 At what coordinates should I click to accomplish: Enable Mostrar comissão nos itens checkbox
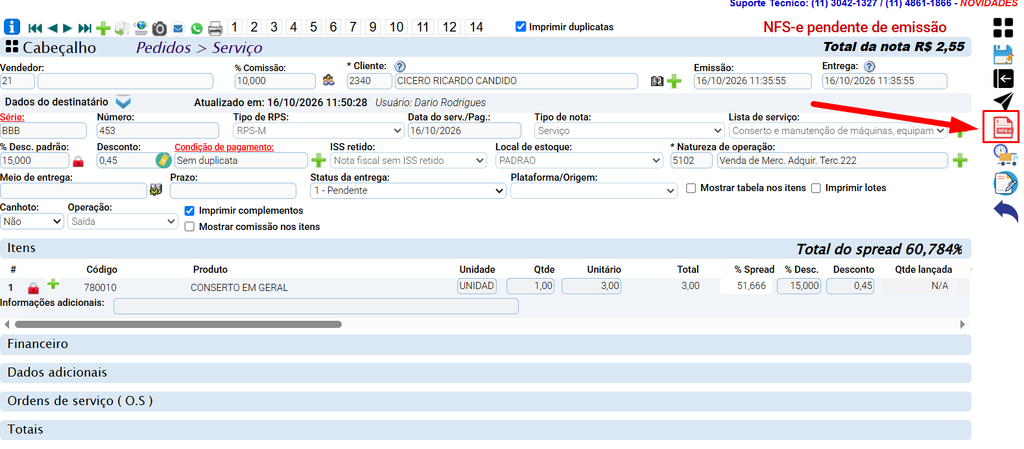189,227
